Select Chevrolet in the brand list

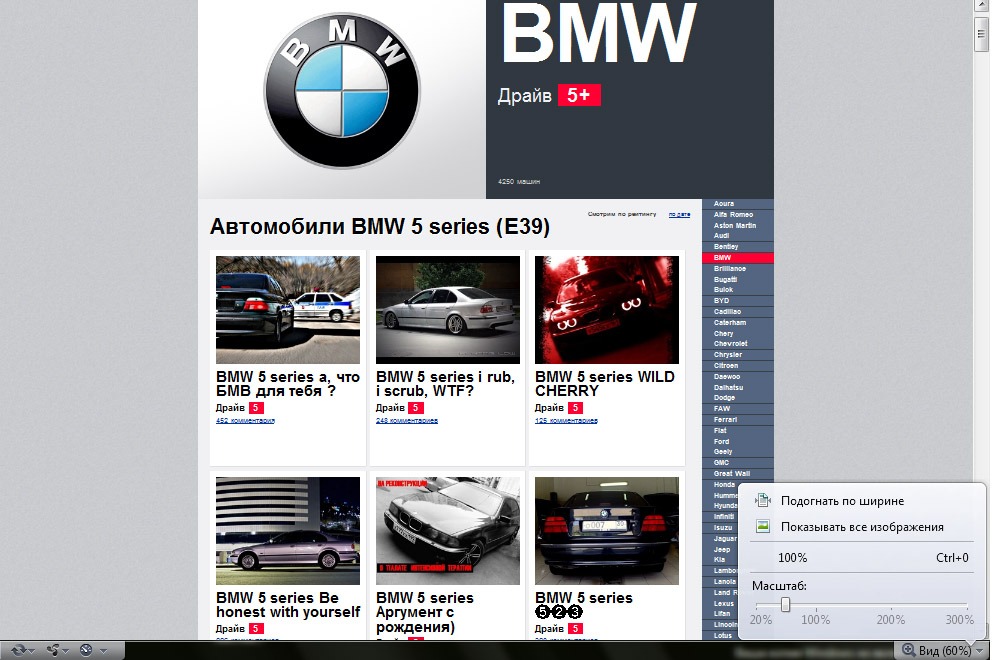[730, 344]
